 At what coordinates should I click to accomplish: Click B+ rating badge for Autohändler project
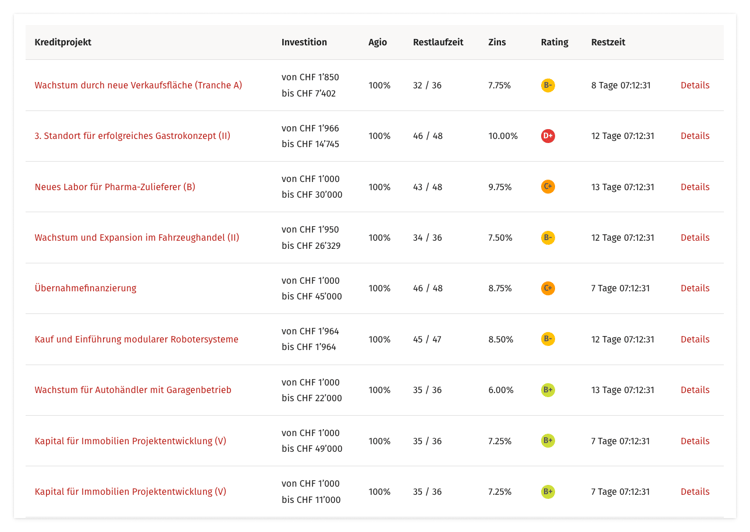[547, 390]
